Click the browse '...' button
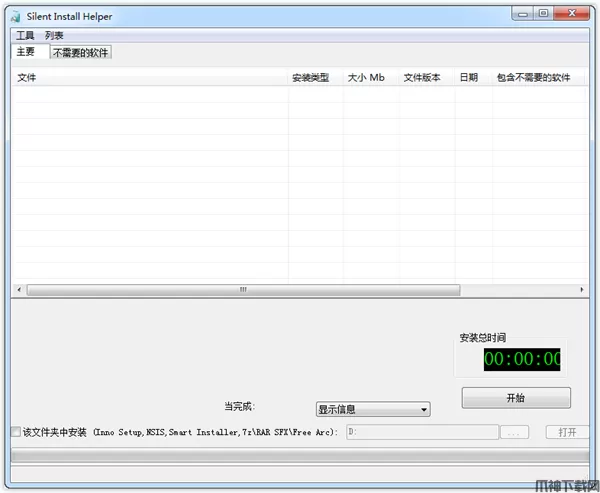The height and width of the screenshot is (493, 600). [x=515, y=433]
